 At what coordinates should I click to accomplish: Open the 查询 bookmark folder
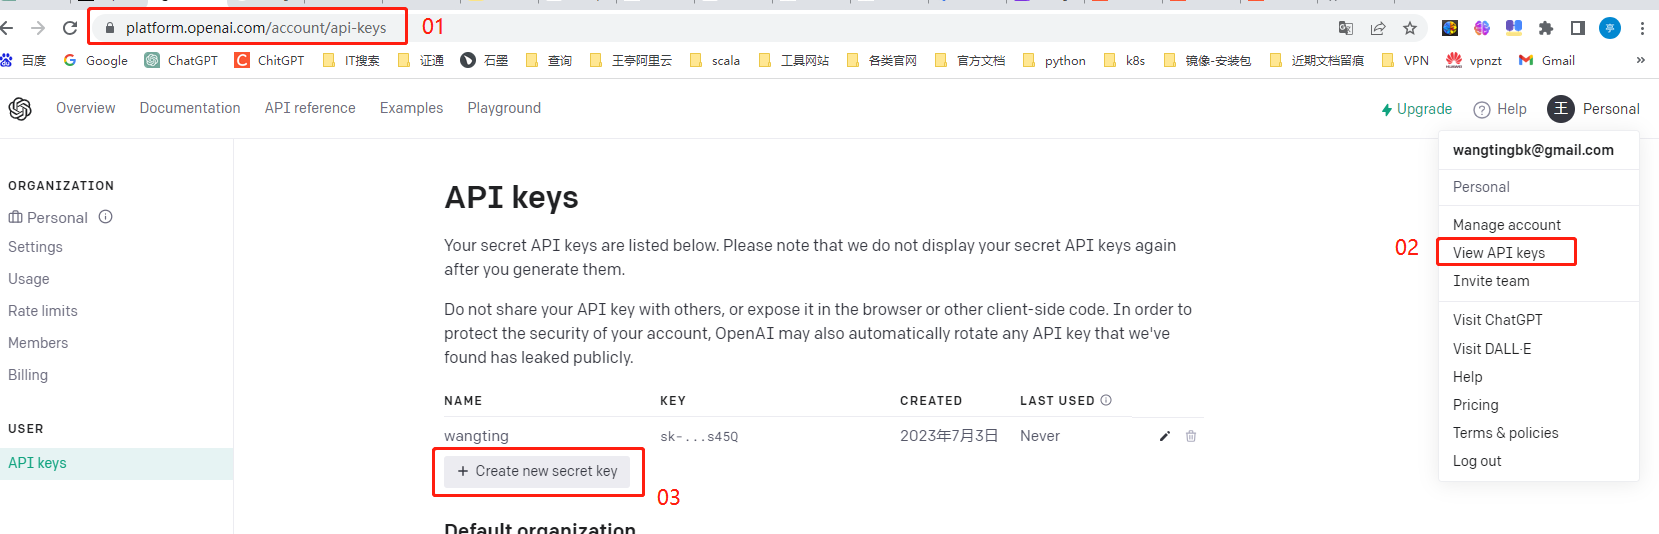pos(549,60)
